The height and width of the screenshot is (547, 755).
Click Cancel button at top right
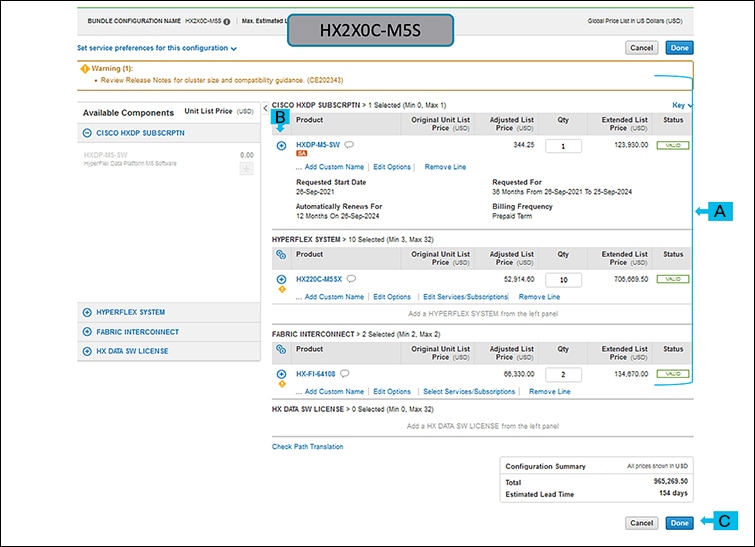[x=641, y=47]
